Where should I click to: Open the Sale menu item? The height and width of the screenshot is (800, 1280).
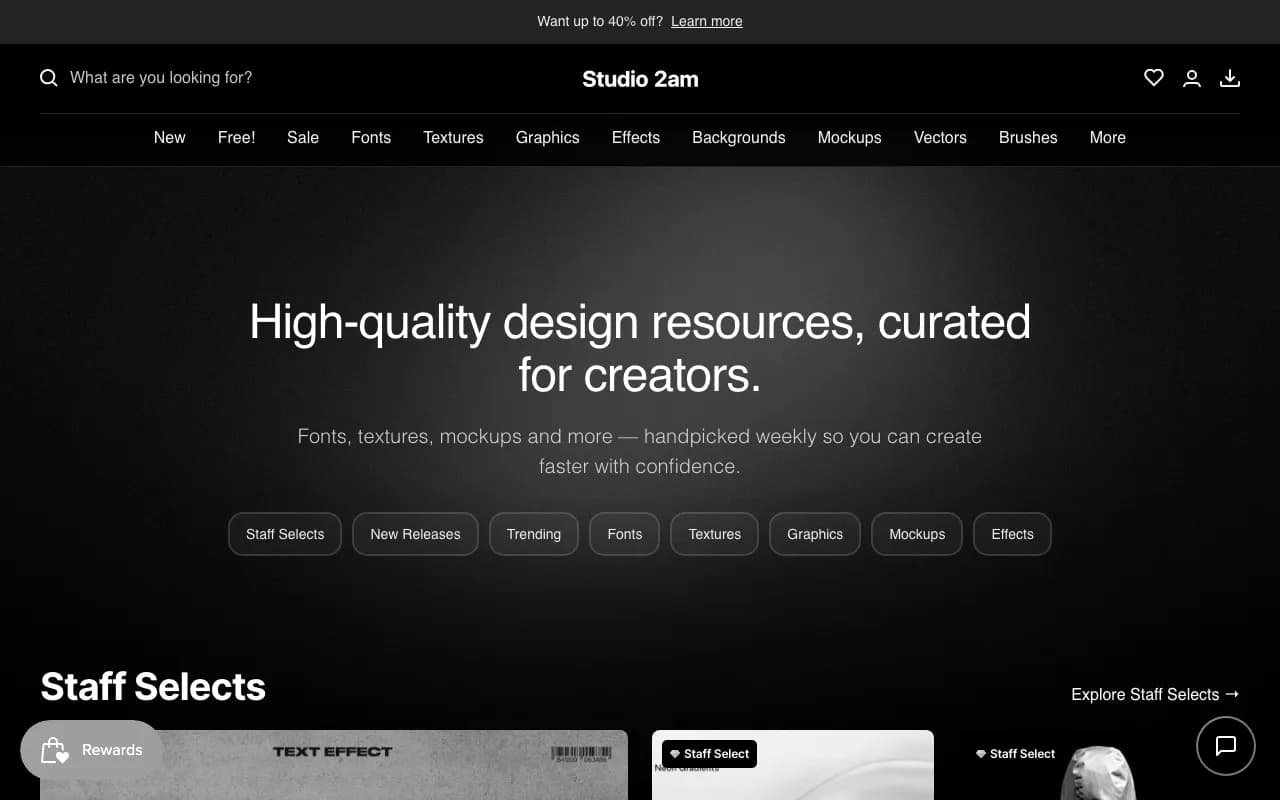click(303, 138)
